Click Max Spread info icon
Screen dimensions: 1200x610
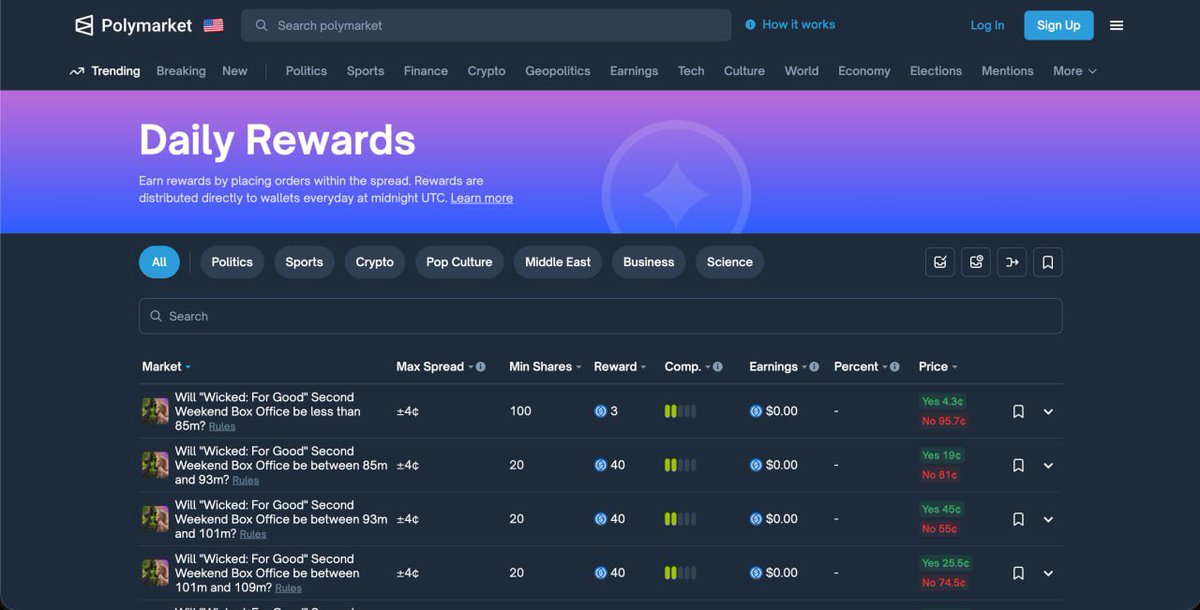click(481, 367)
